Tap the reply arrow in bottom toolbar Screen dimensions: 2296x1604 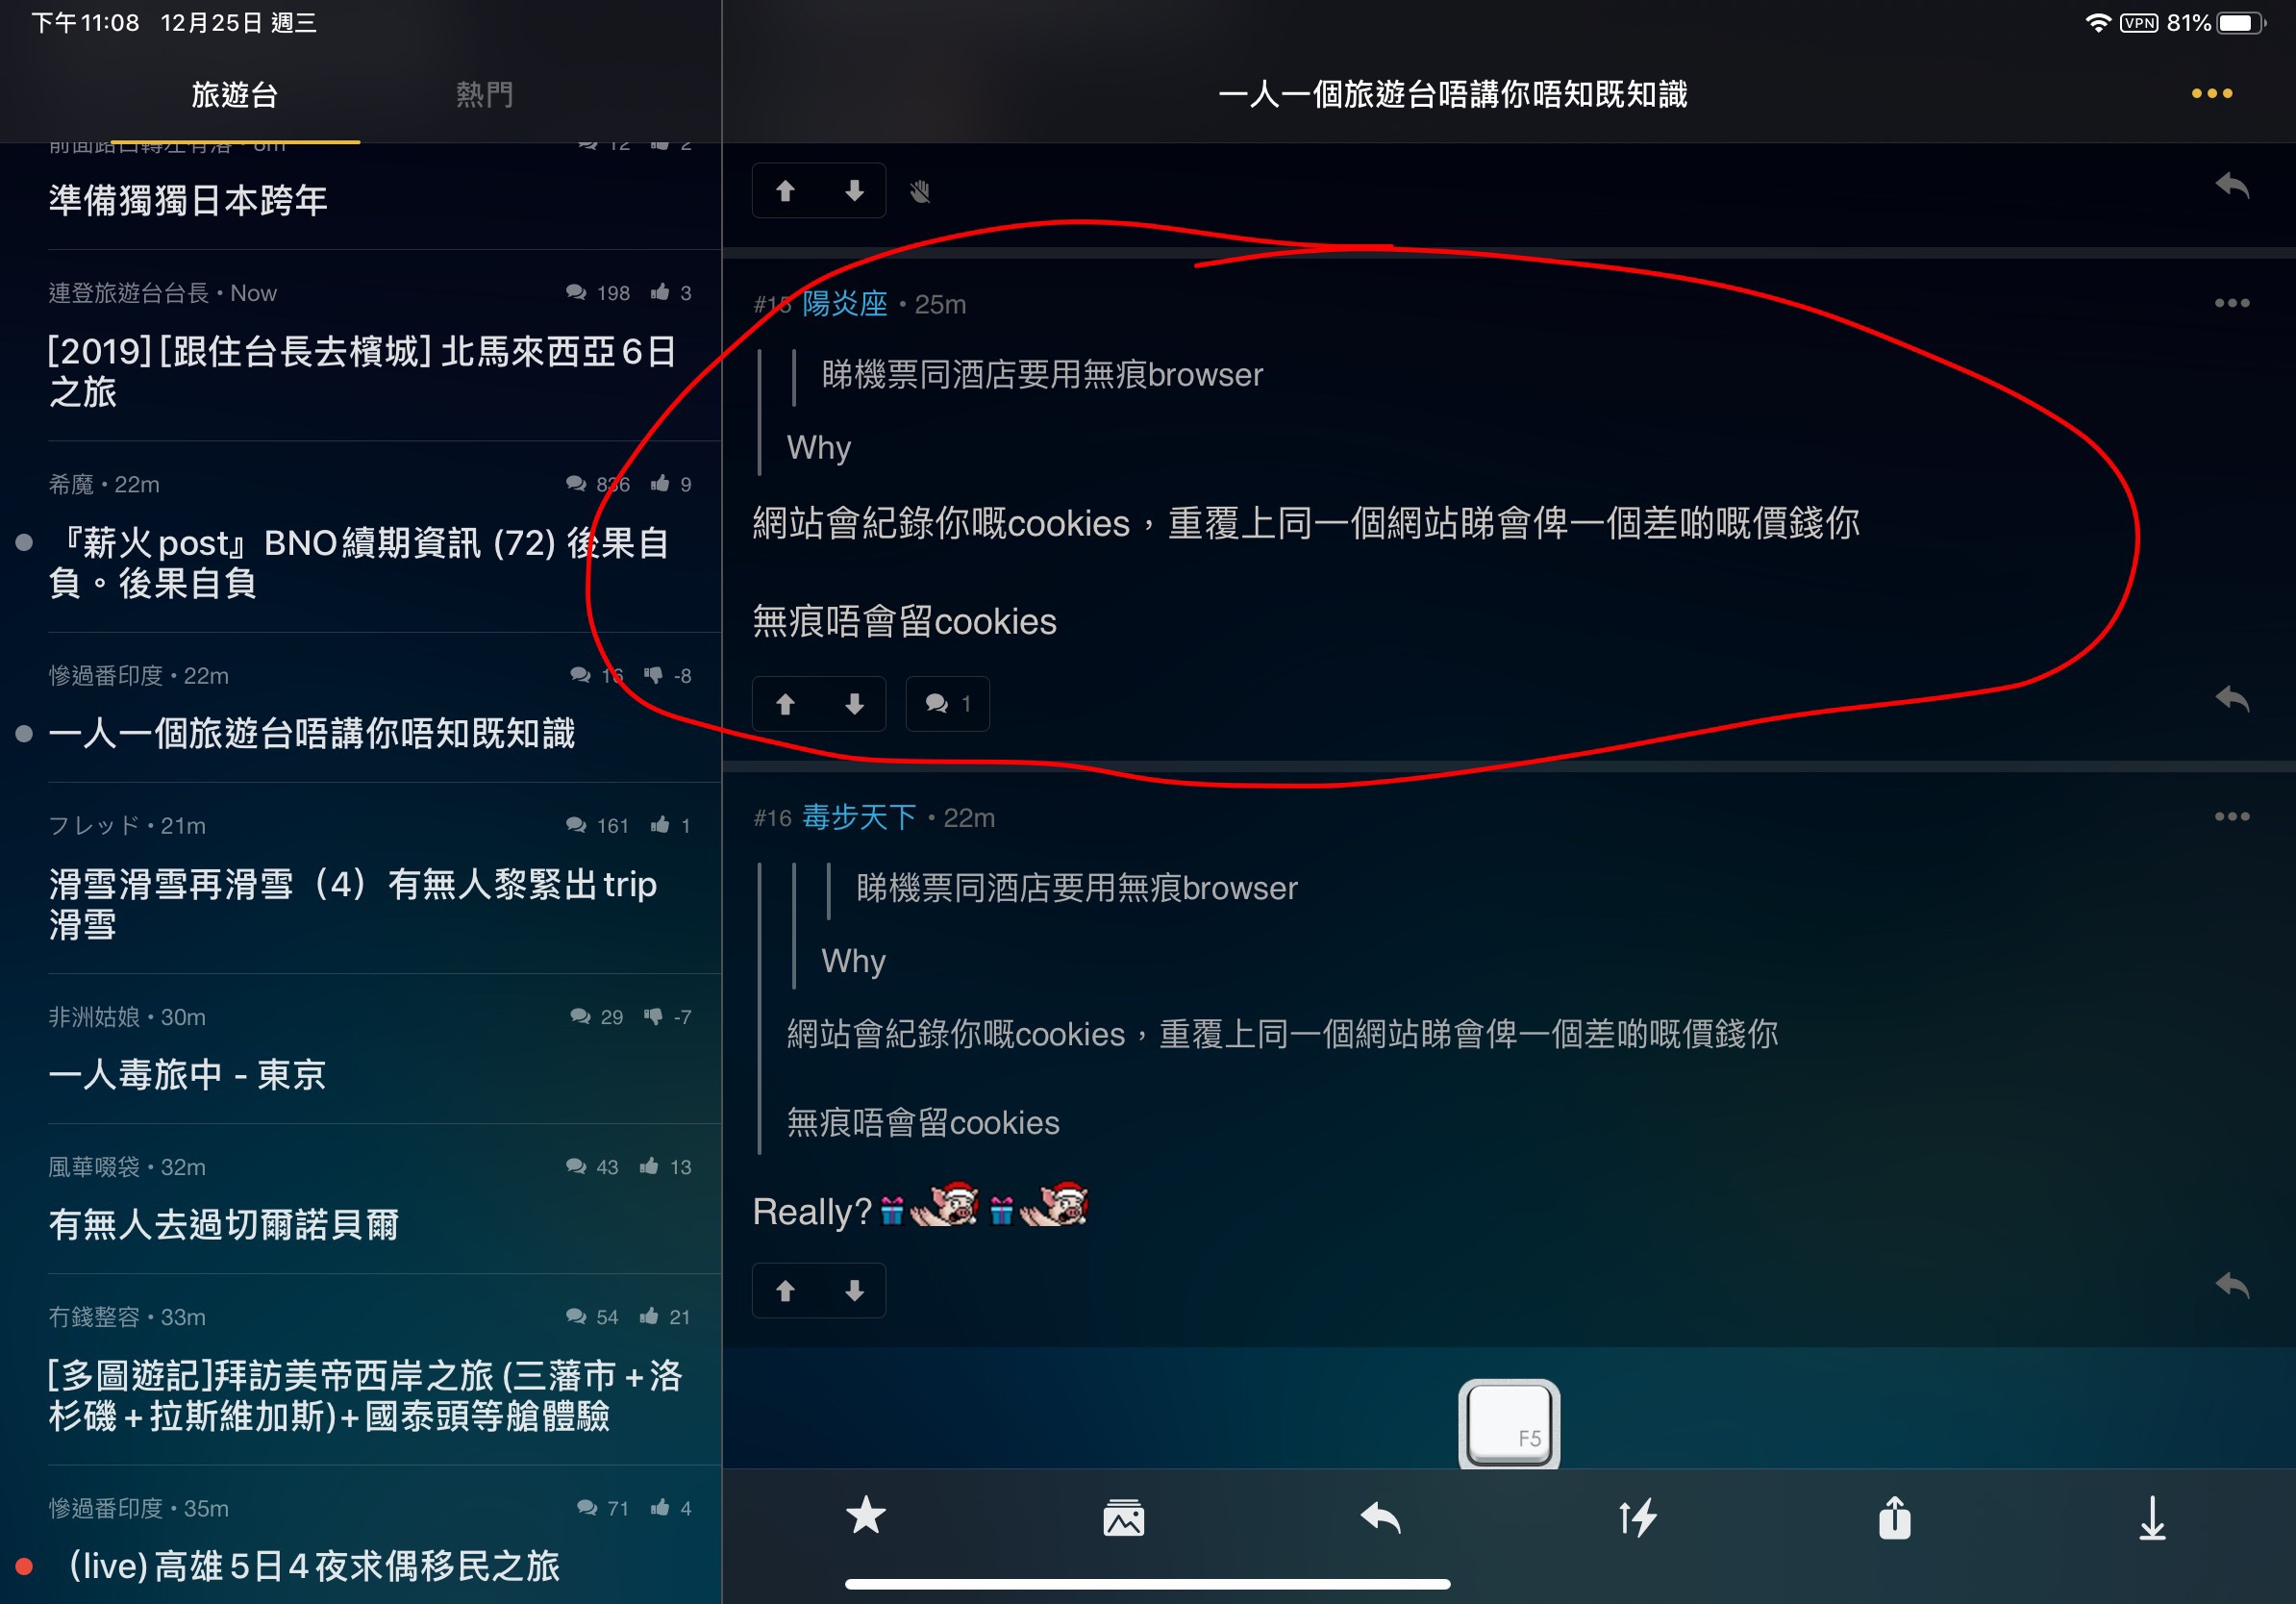tap(1381, 1518)
